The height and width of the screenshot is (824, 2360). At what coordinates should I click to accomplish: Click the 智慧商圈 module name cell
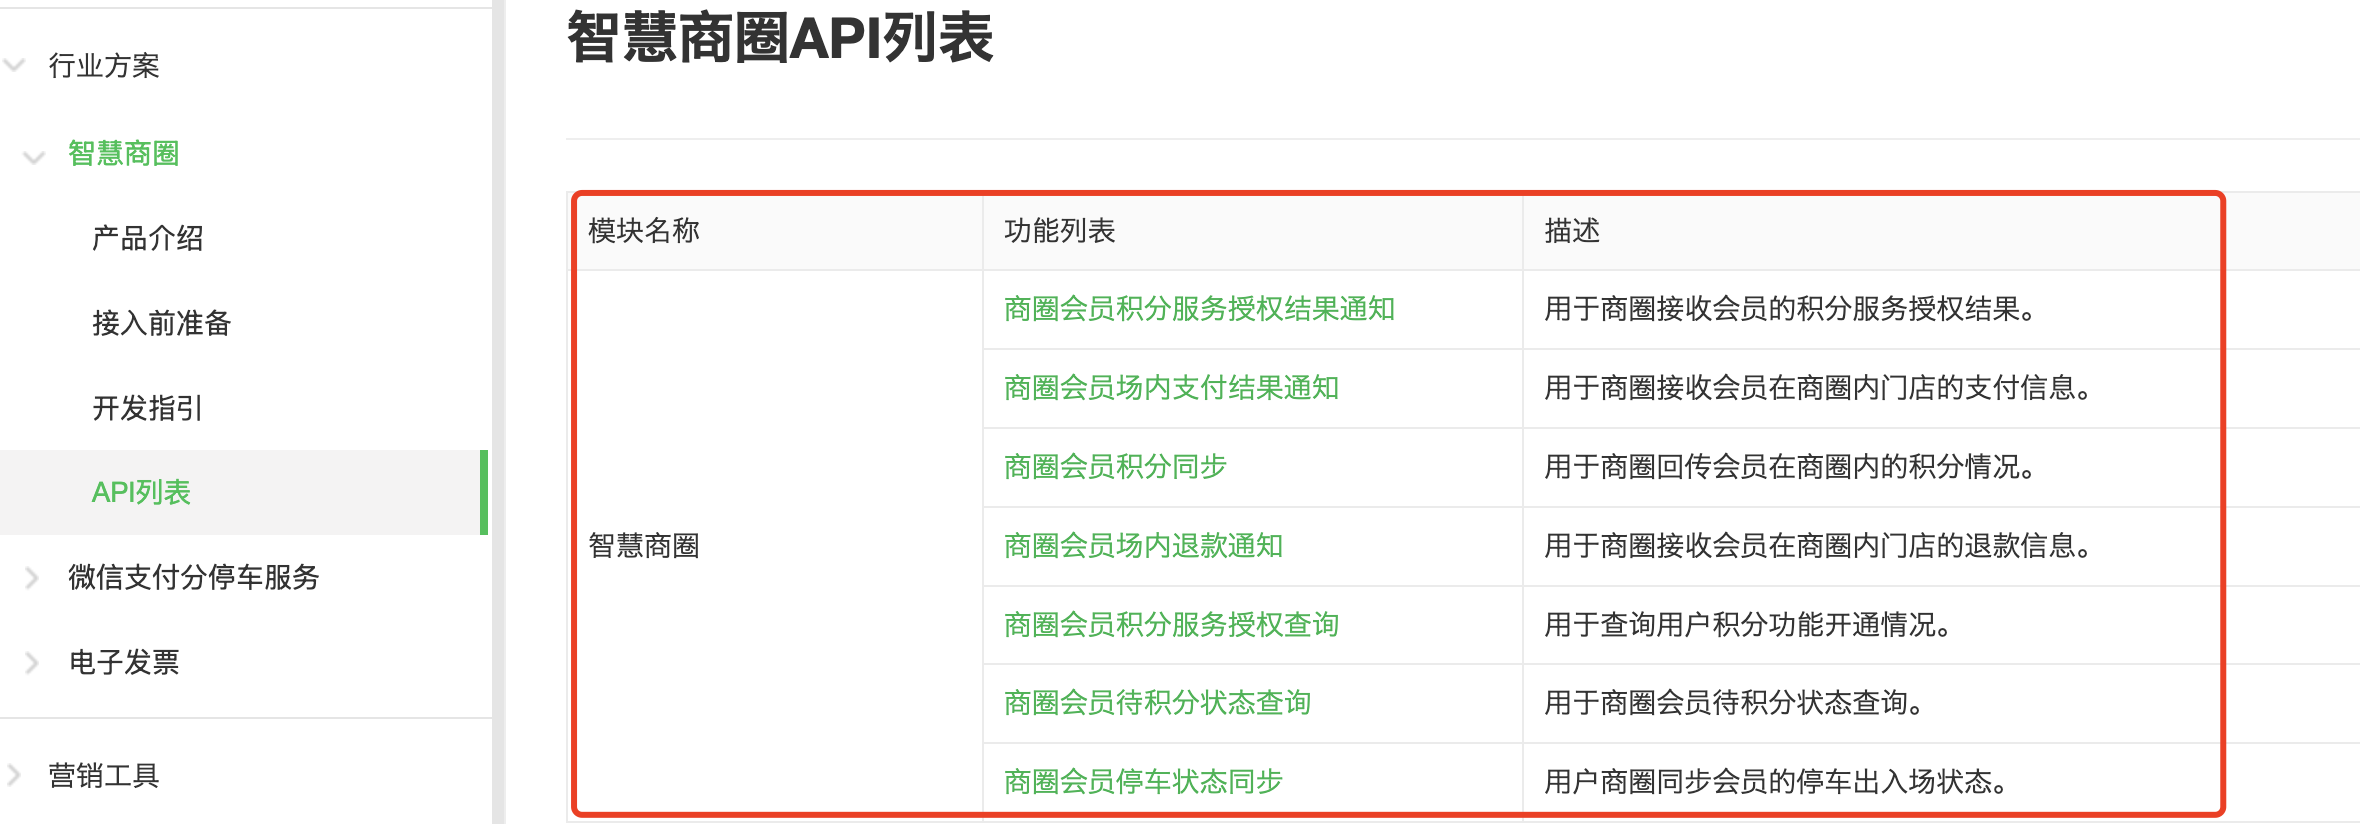point(644,546)
